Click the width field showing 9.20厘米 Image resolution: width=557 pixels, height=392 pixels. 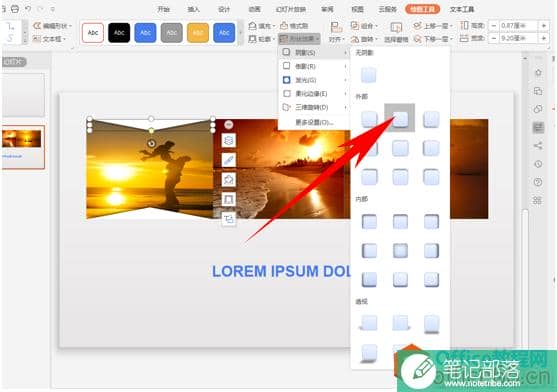point(518,38)
